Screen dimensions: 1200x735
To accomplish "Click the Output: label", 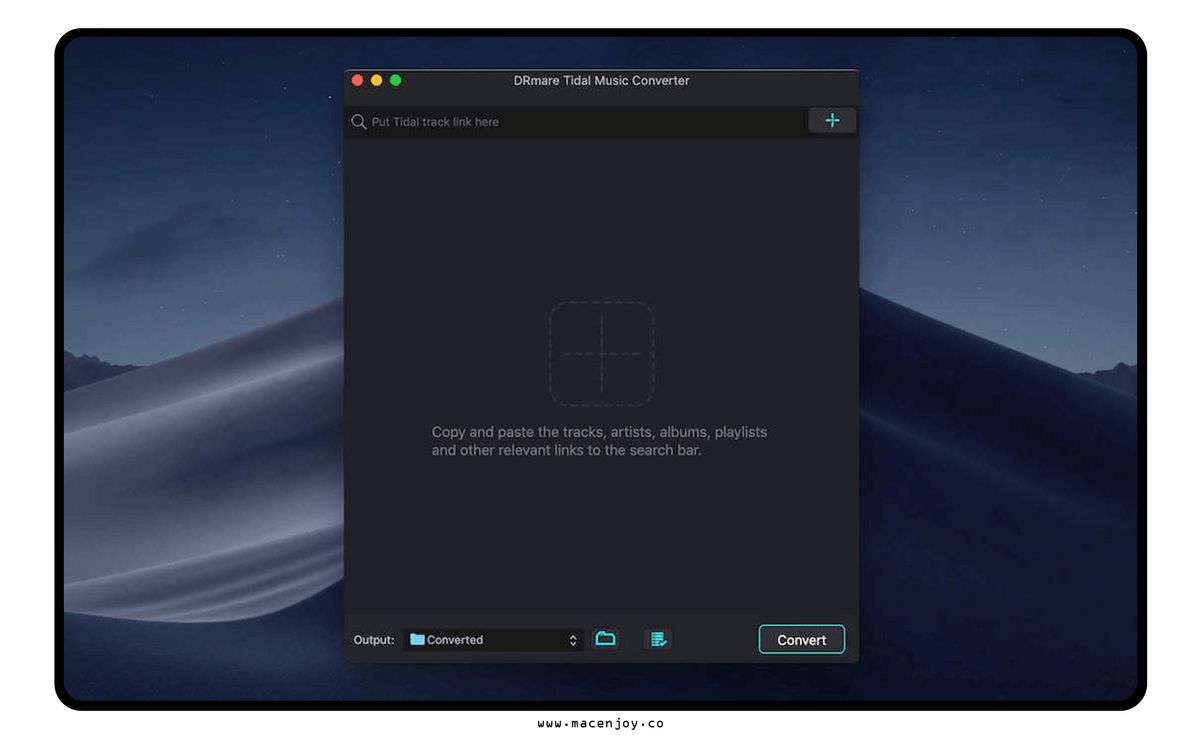I will pyautogui.click(x=374, y=640).
